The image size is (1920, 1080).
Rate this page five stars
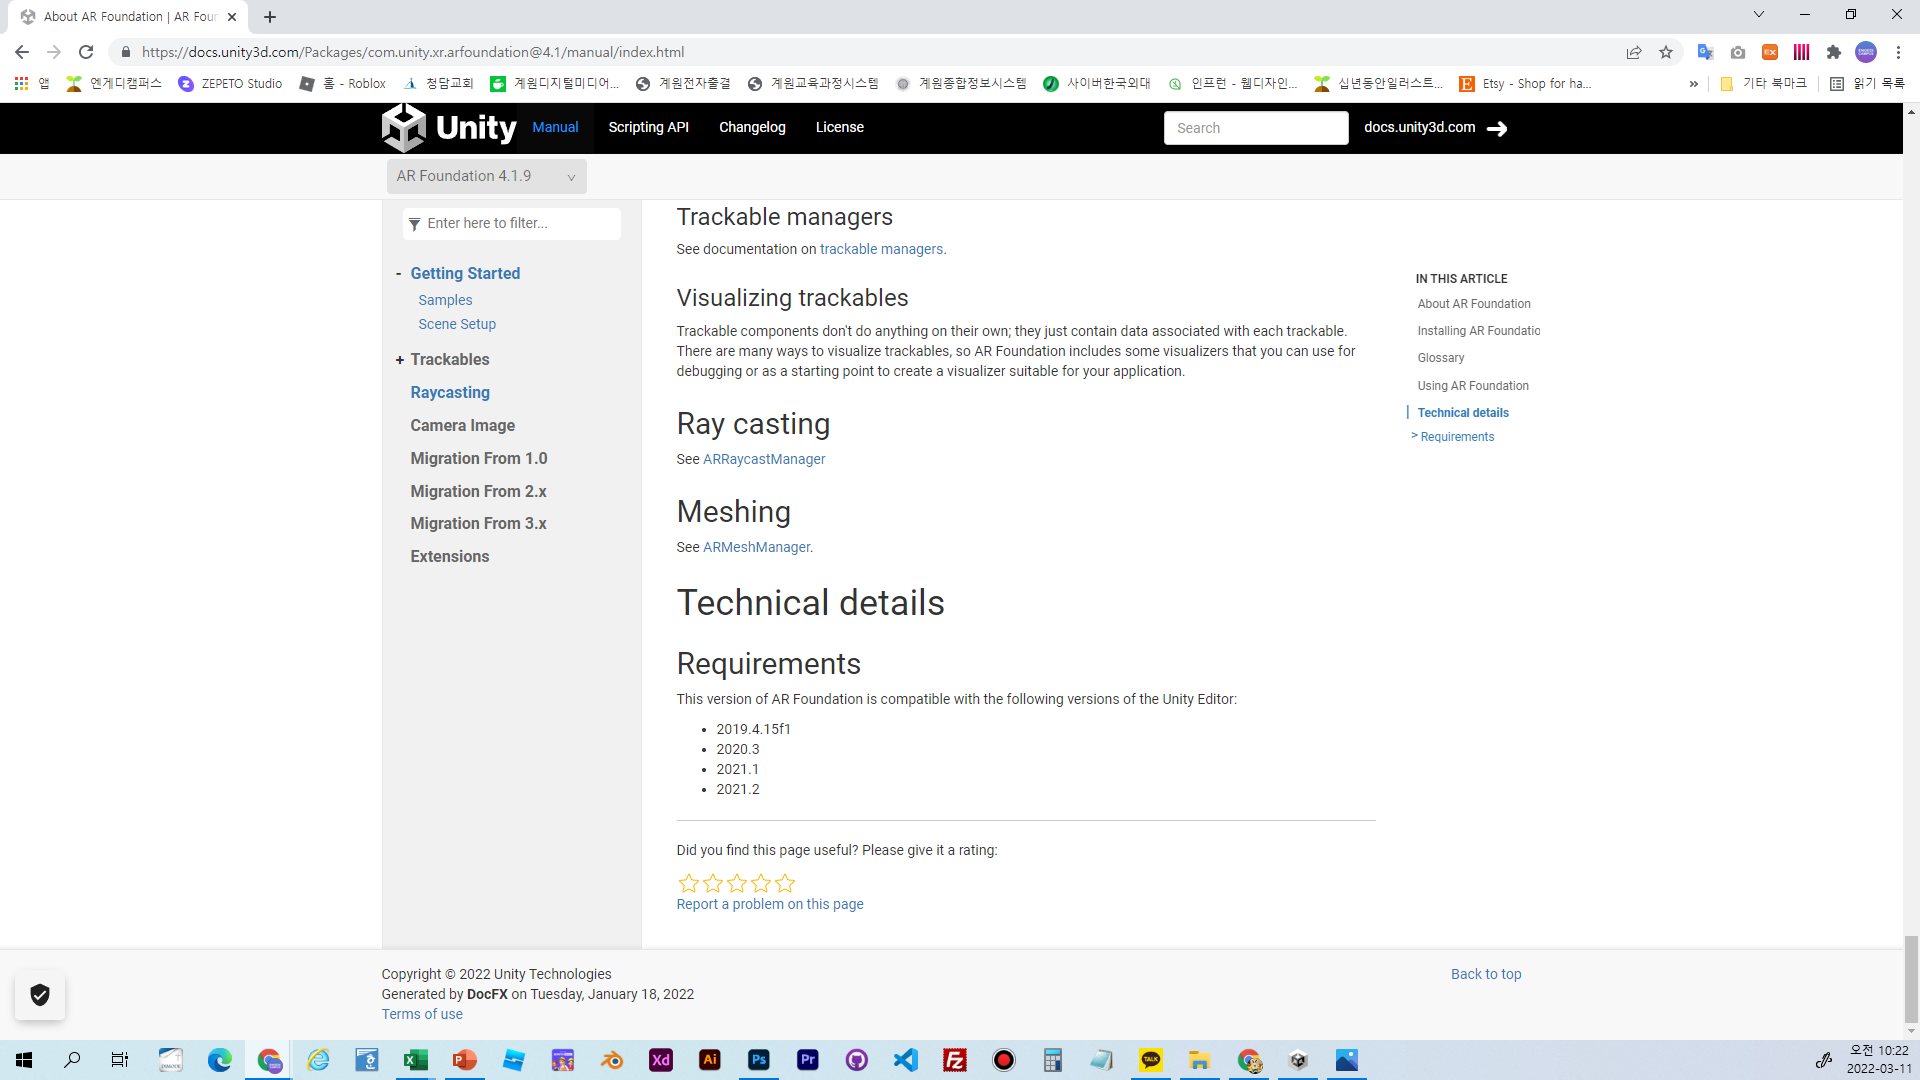(x=785, y=883)
